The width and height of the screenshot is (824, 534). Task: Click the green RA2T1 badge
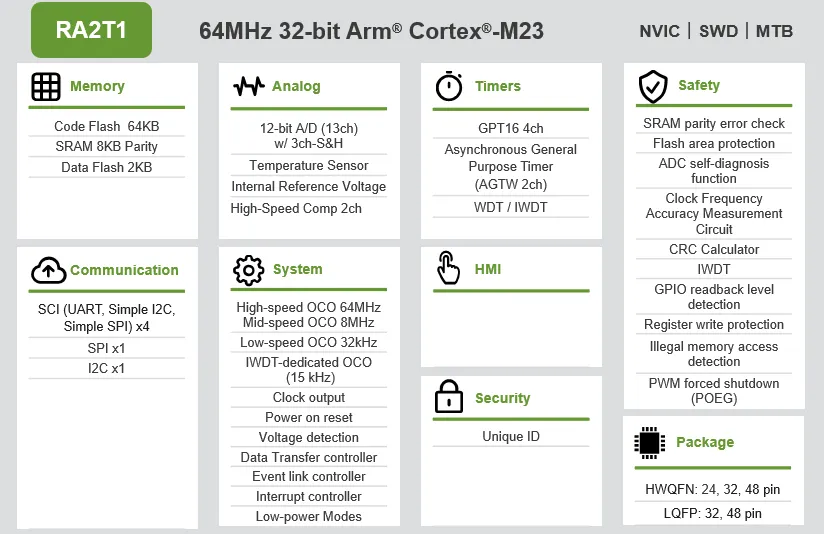click(x=91, y=30)
